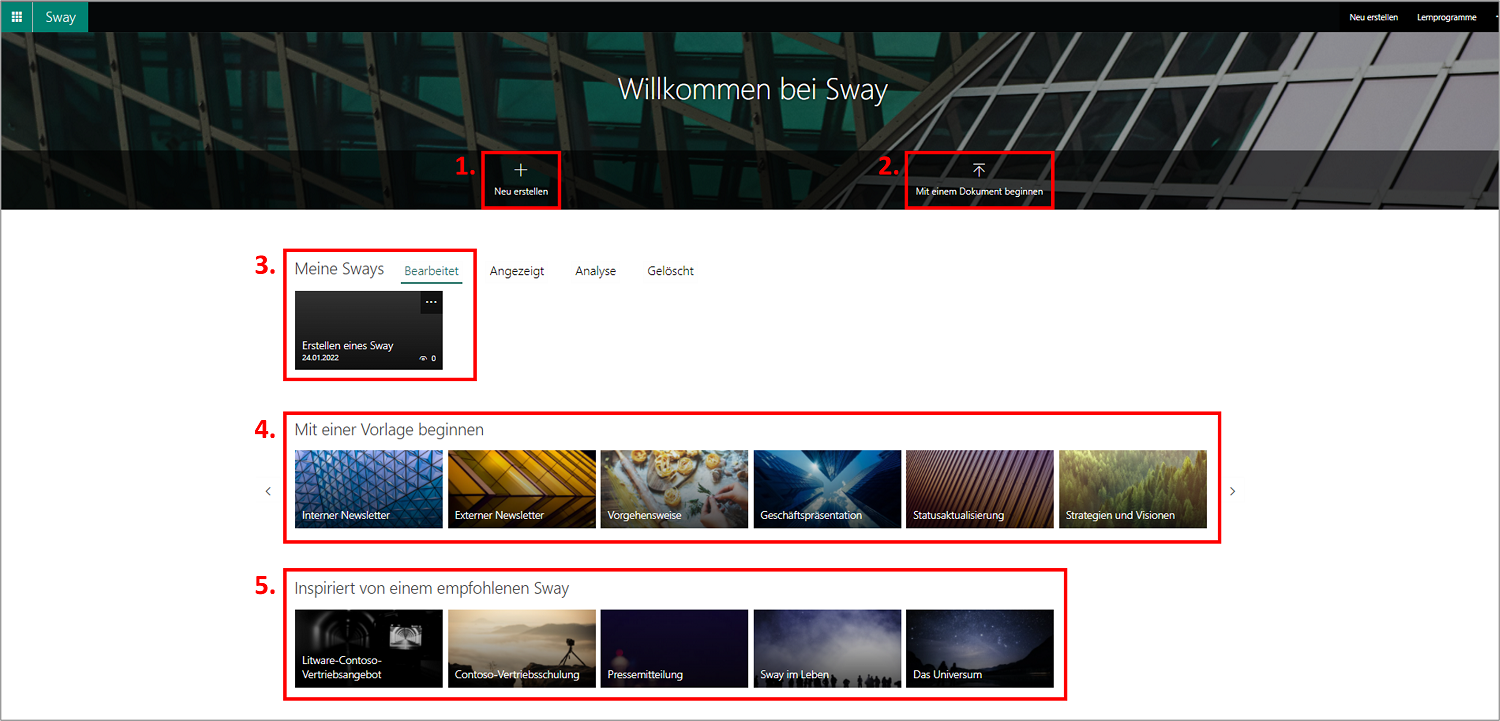Click the Mit einer Vorlage beginnen heading
This screenshot has width=1500, height=721.
pos(389,430)
